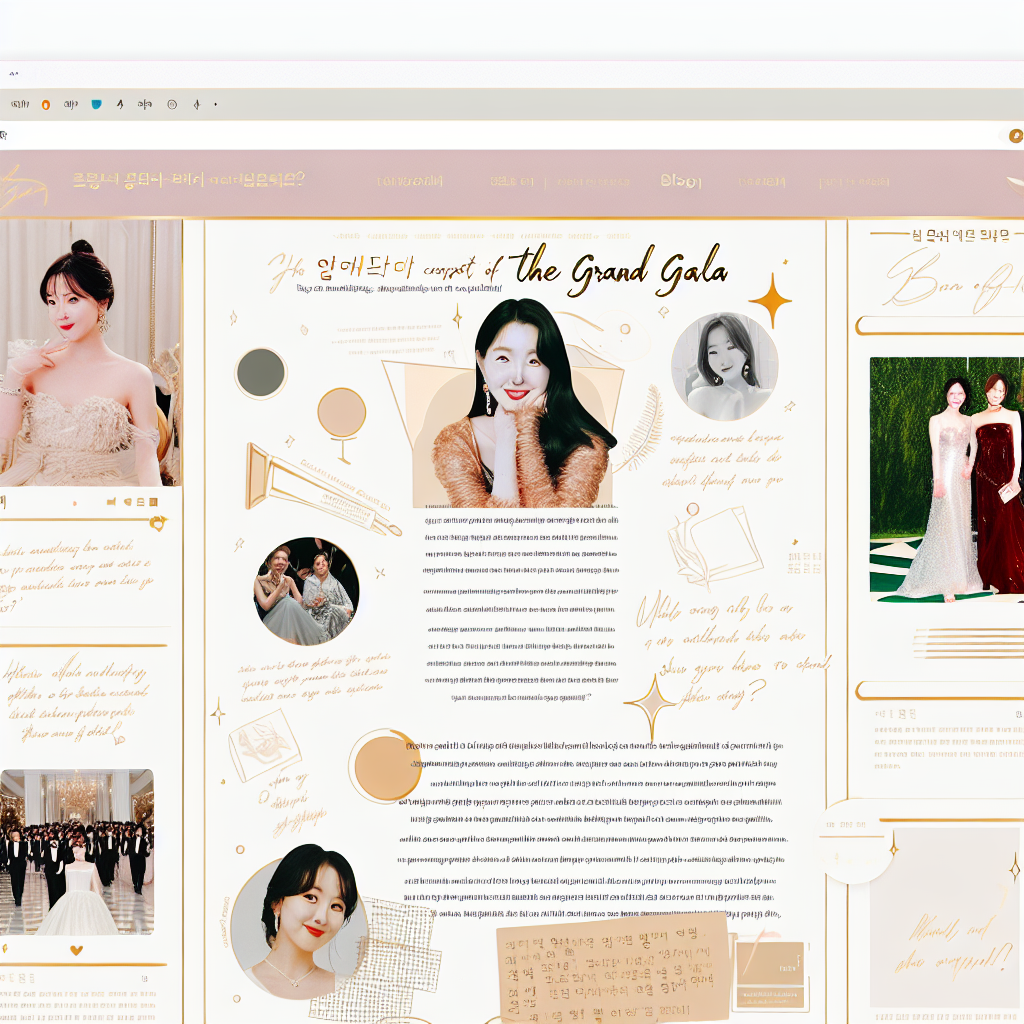This screenshot has height=1024, width=1024.
Task: Select the peach circular color swatch
Action: click(341, 413)
